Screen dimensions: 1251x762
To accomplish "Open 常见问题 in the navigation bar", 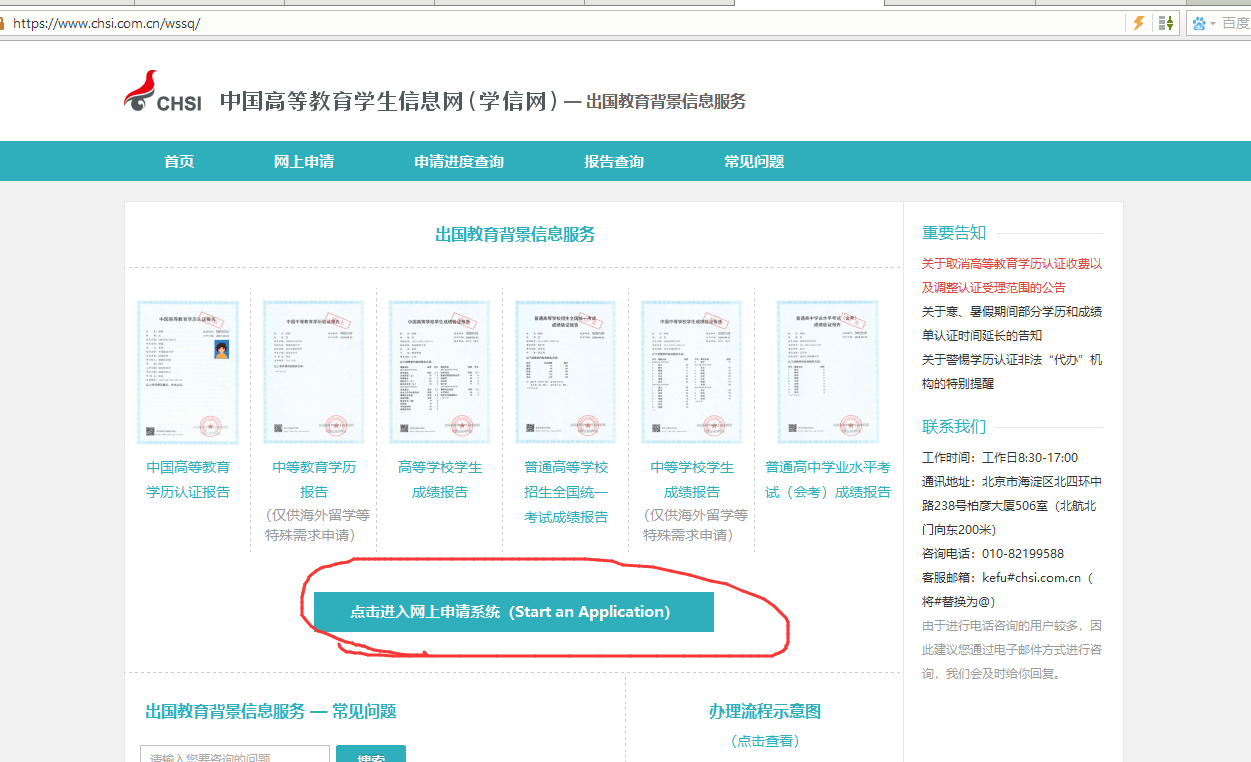I will (754, 161).
